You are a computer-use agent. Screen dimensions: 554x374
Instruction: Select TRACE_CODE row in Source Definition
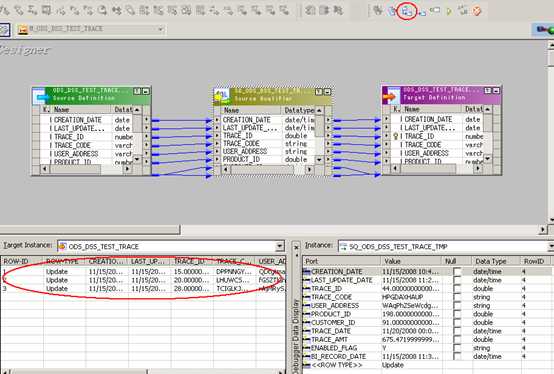(x=87, y=145)
